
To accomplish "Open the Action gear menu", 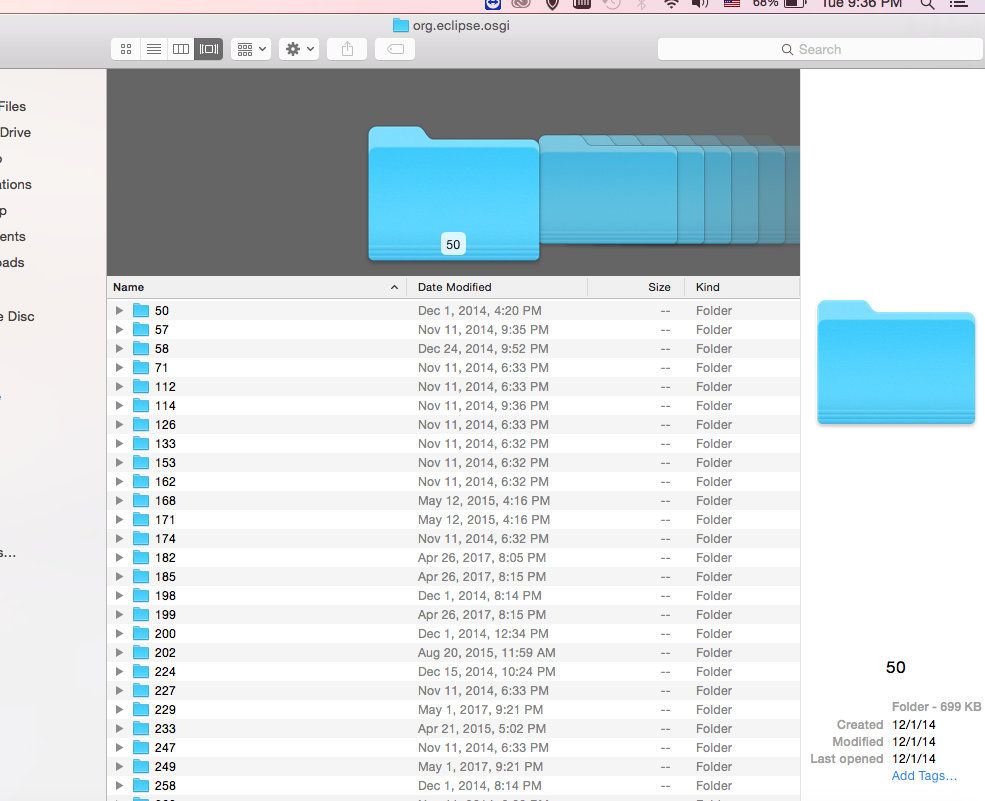I will (x=298, y=49).
